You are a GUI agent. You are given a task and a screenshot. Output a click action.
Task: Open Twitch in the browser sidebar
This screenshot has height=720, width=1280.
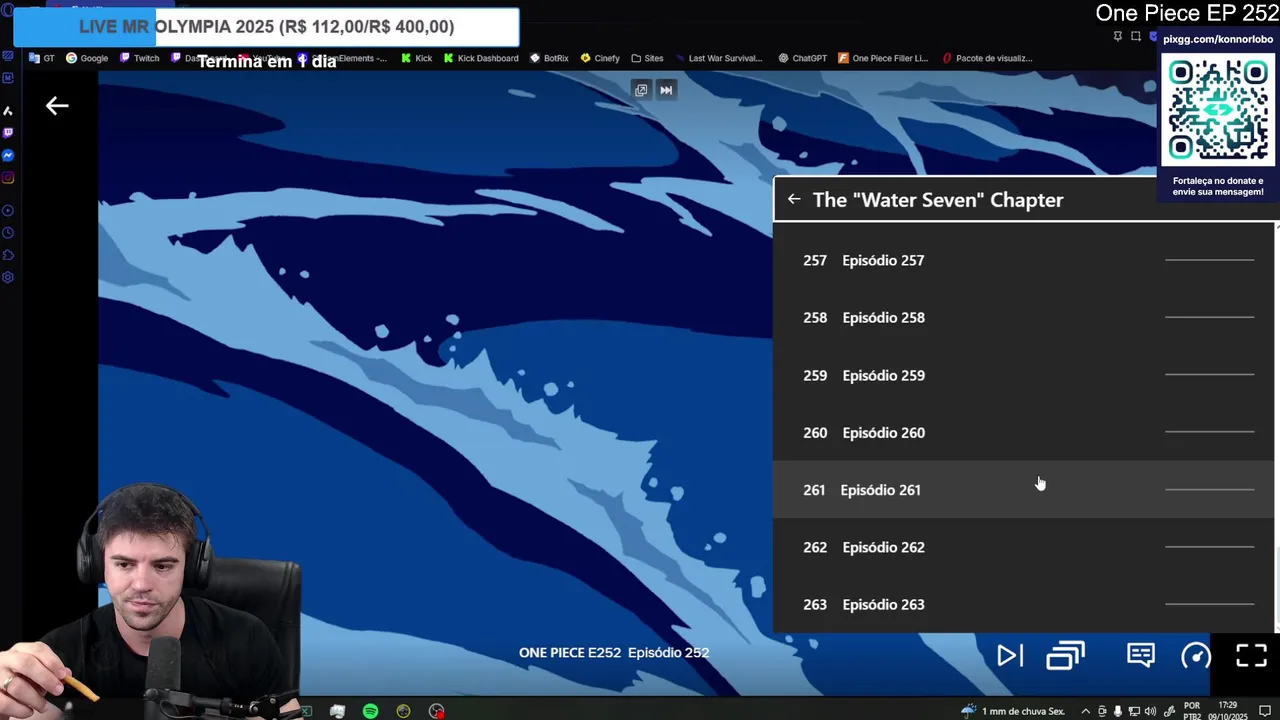[8, 133]
